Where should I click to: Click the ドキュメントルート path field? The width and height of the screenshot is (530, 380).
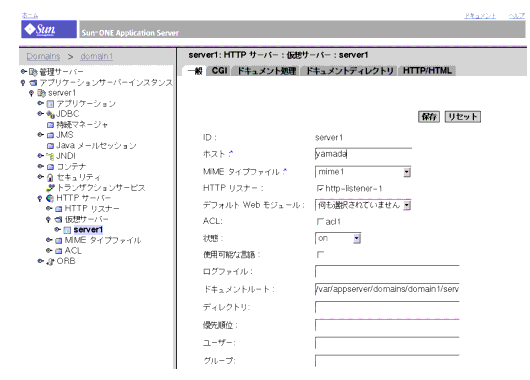387,289
